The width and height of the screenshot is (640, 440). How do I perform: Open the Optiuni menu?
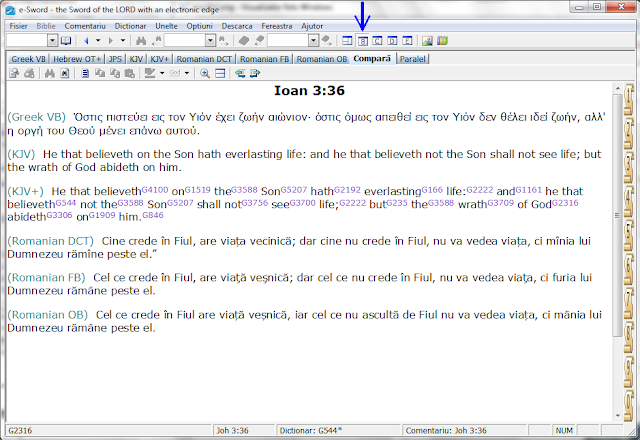tap(200, 26)
